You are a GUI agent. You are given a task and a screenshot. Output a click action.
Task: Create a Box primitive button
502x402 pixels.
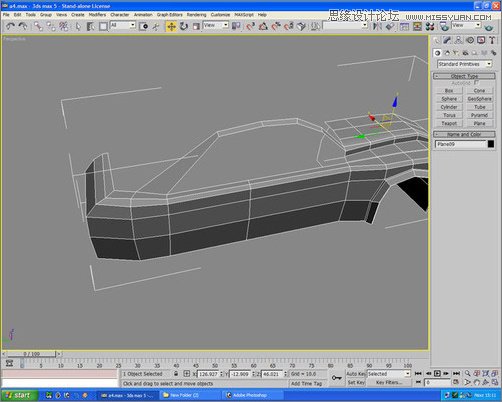pyautogui.click(x=449, y=91)
